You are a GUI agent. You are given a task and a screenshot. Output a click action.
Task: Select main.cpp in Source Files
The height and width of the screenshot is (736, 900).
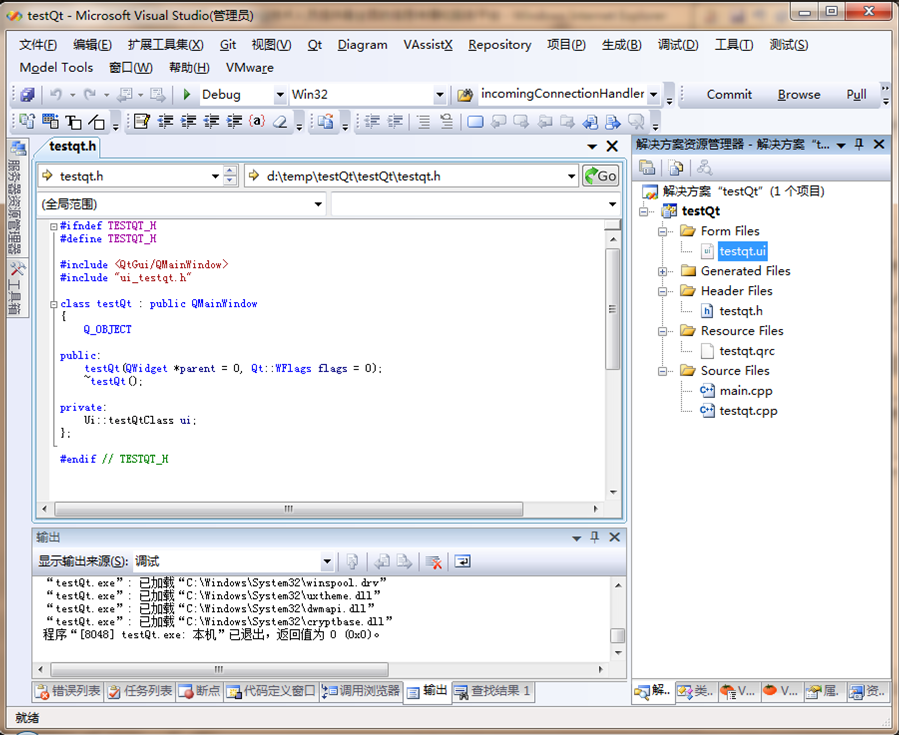[745, 391]
